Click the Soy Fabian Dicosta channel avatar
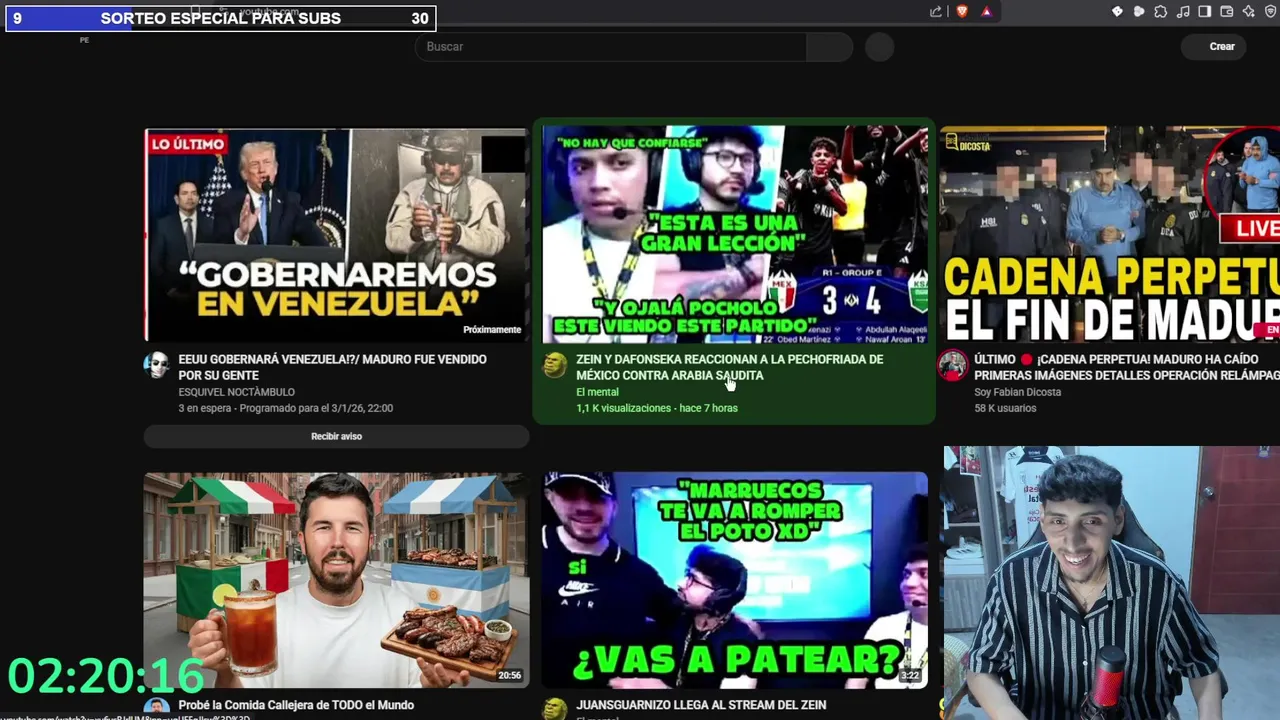The height and width of the screenshot is (720, 1280). pos(953,365)
